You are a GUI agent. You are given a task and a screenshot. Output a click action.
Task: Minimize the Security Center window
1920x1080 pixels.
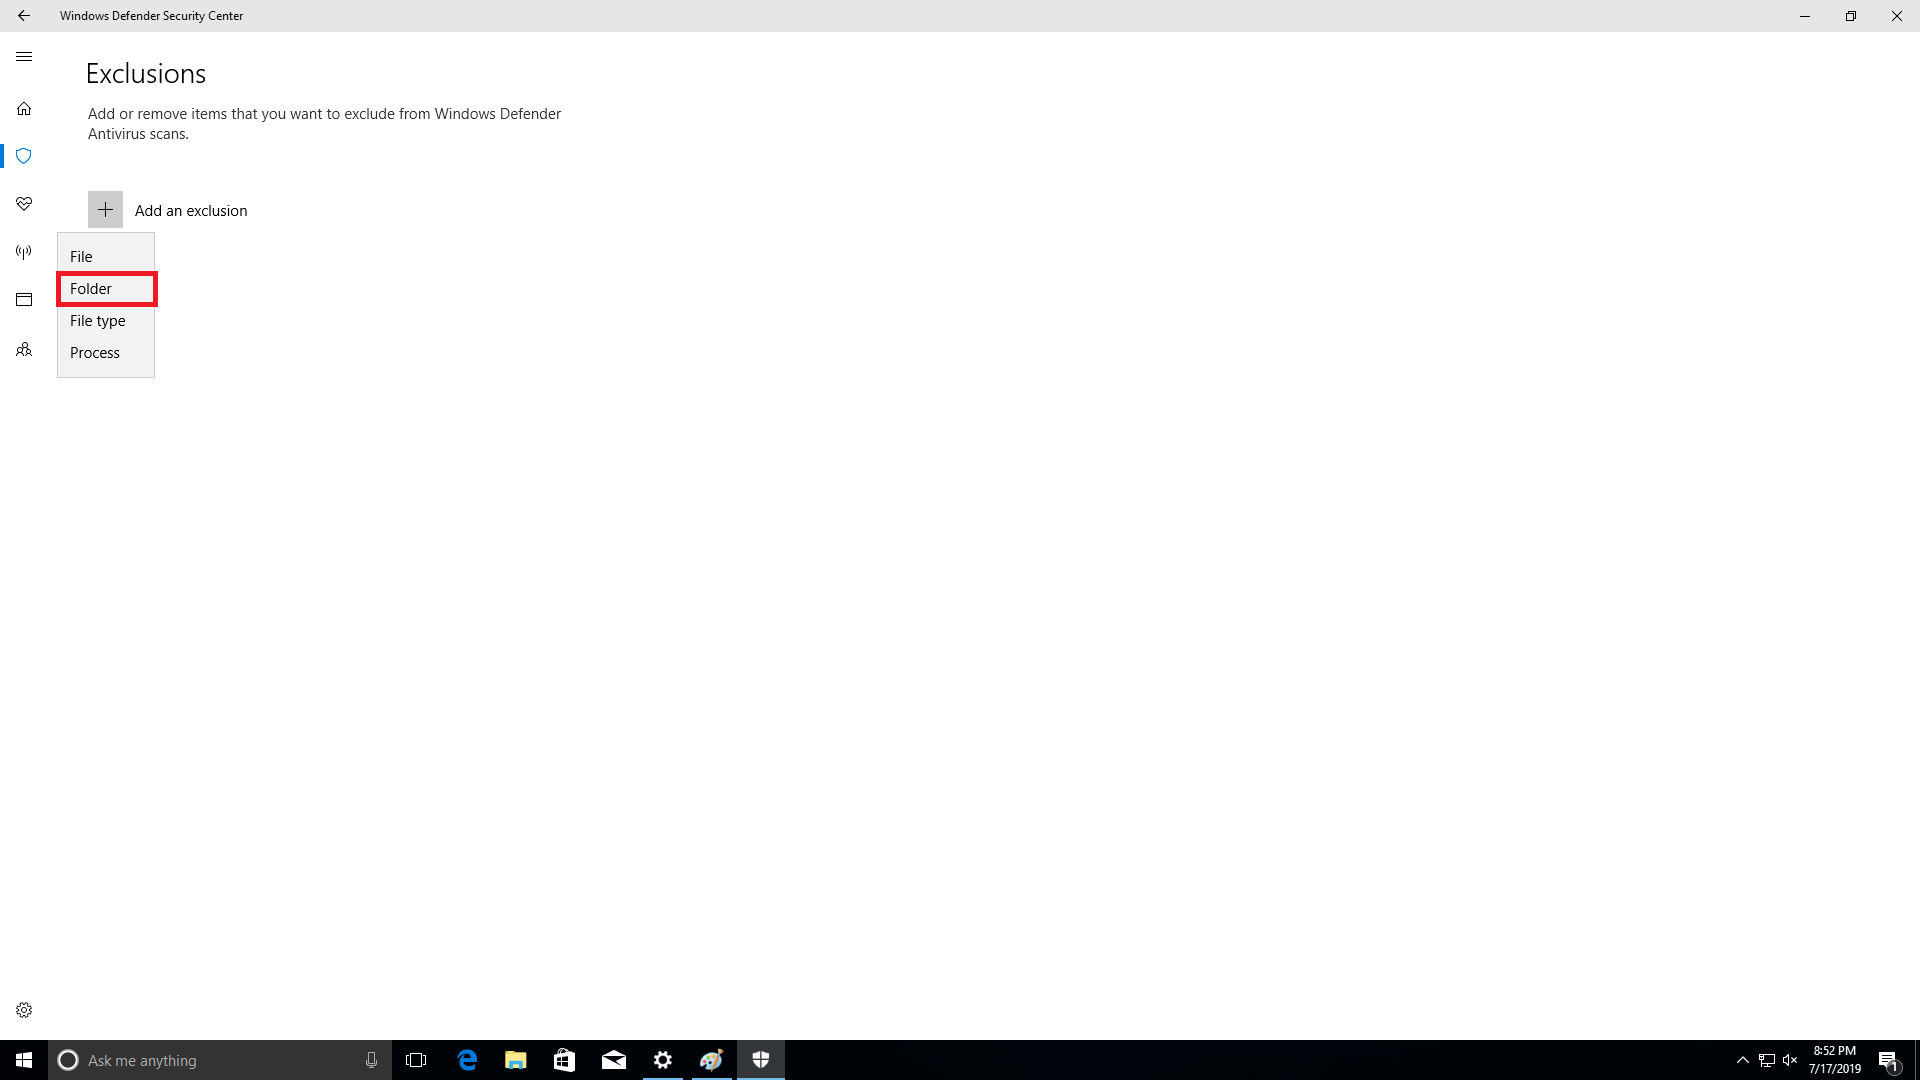1805,16
